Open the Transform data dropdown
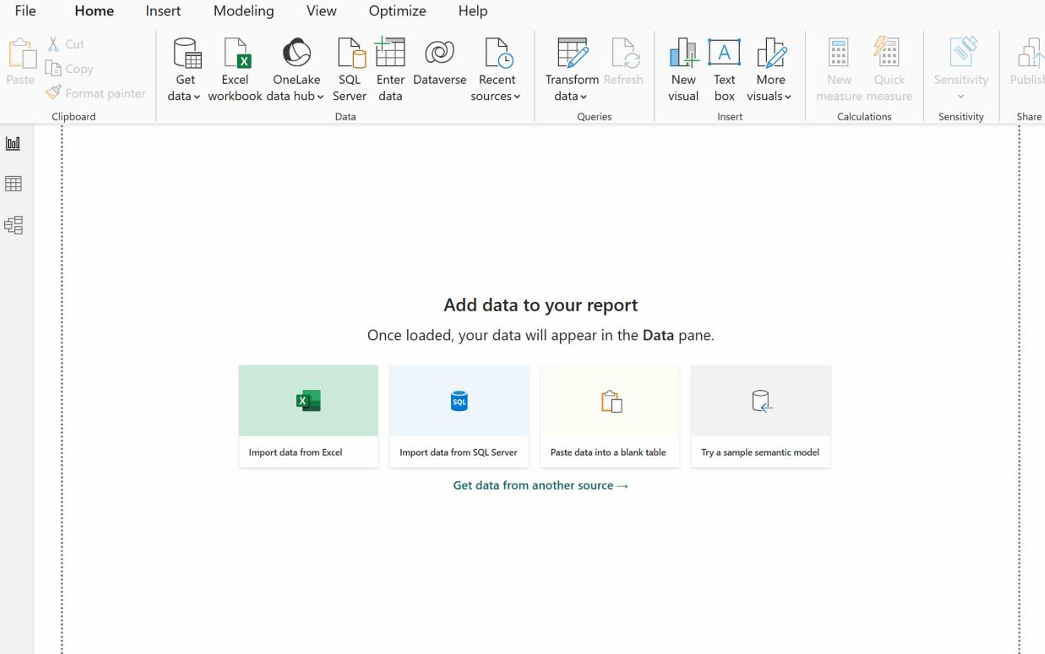Screen dimensions: 1045x654 click(572, 70)
